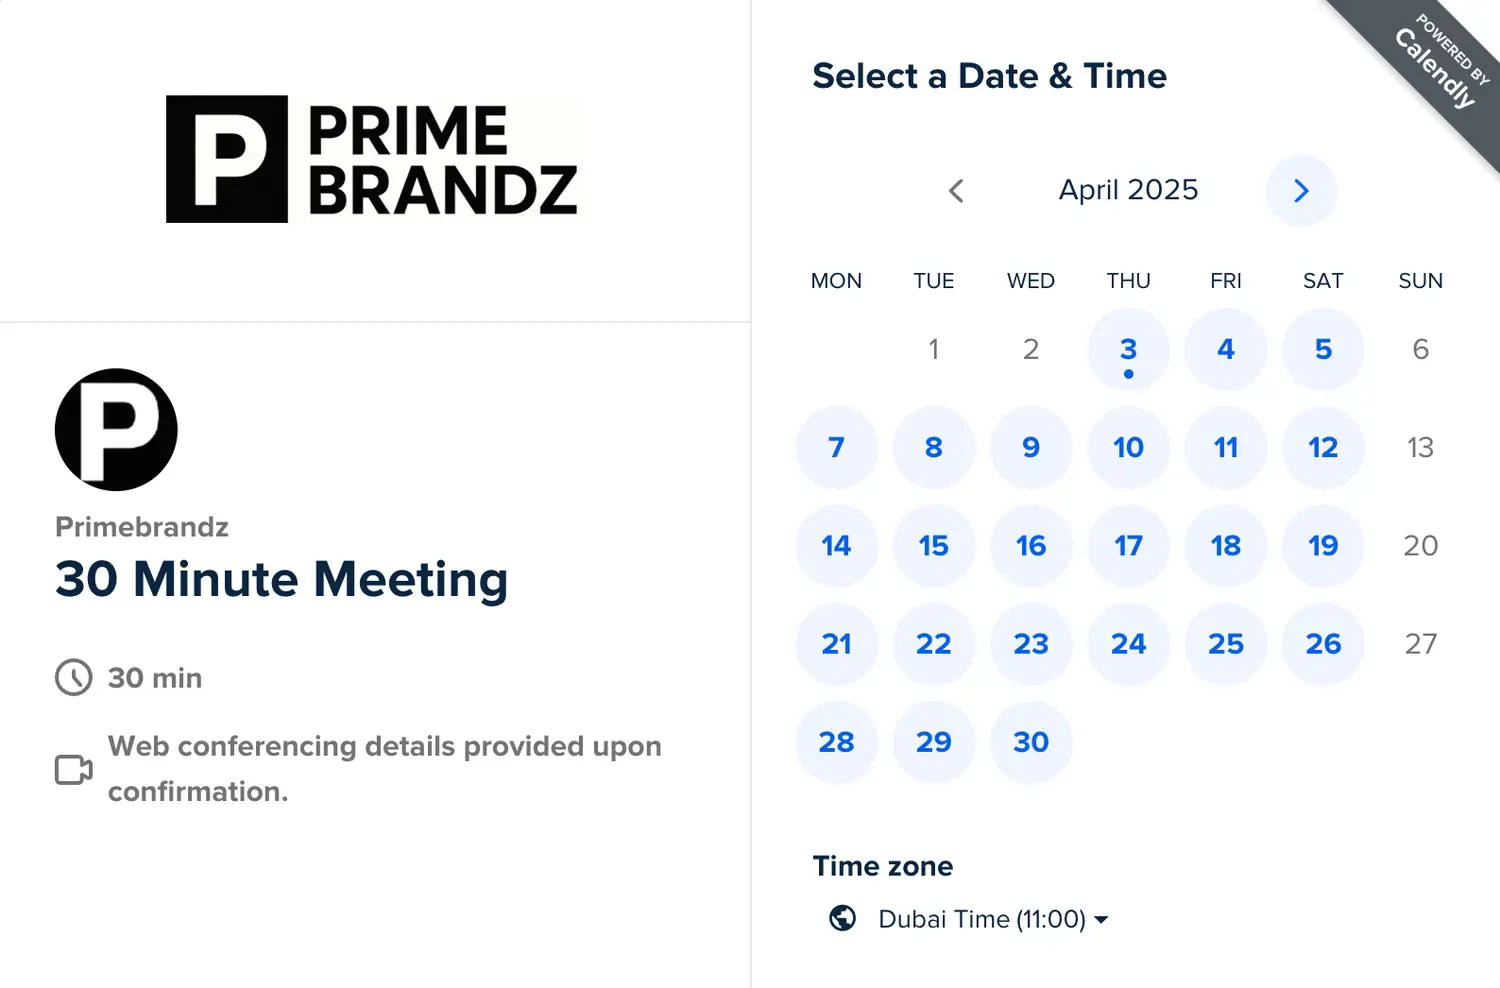Open the Powered by Calendly ribbon

click(1438, 63)
